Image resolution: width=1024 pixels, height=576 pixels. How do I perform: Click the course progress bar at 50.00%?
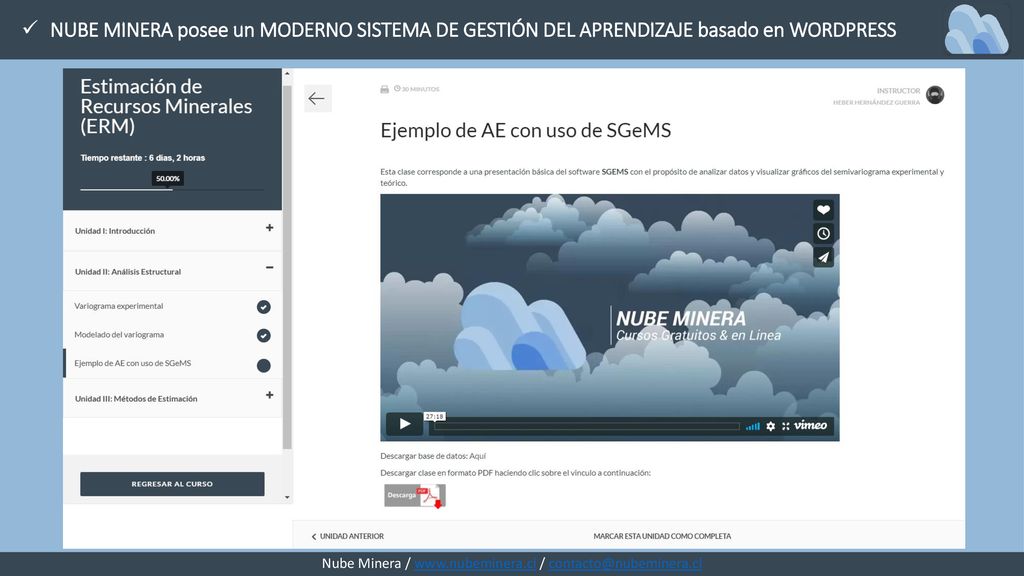[x=172, y=189]
